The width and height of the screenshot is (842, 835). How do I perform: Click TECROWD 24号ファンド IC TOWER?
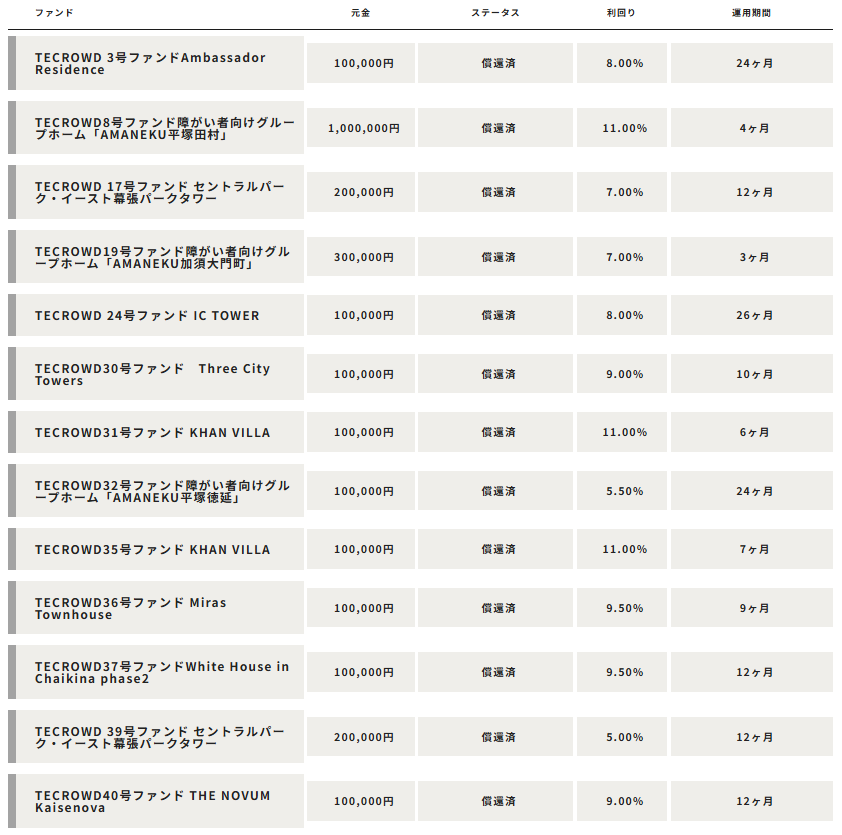147,316
